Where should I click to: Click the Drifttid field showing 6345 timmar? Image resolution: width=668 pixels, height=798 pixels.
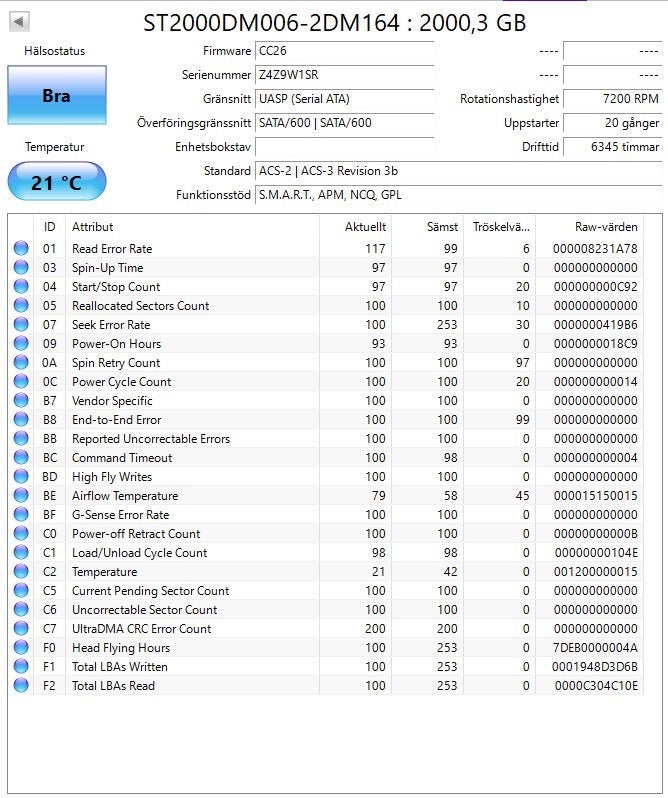[x=613, y=147]
